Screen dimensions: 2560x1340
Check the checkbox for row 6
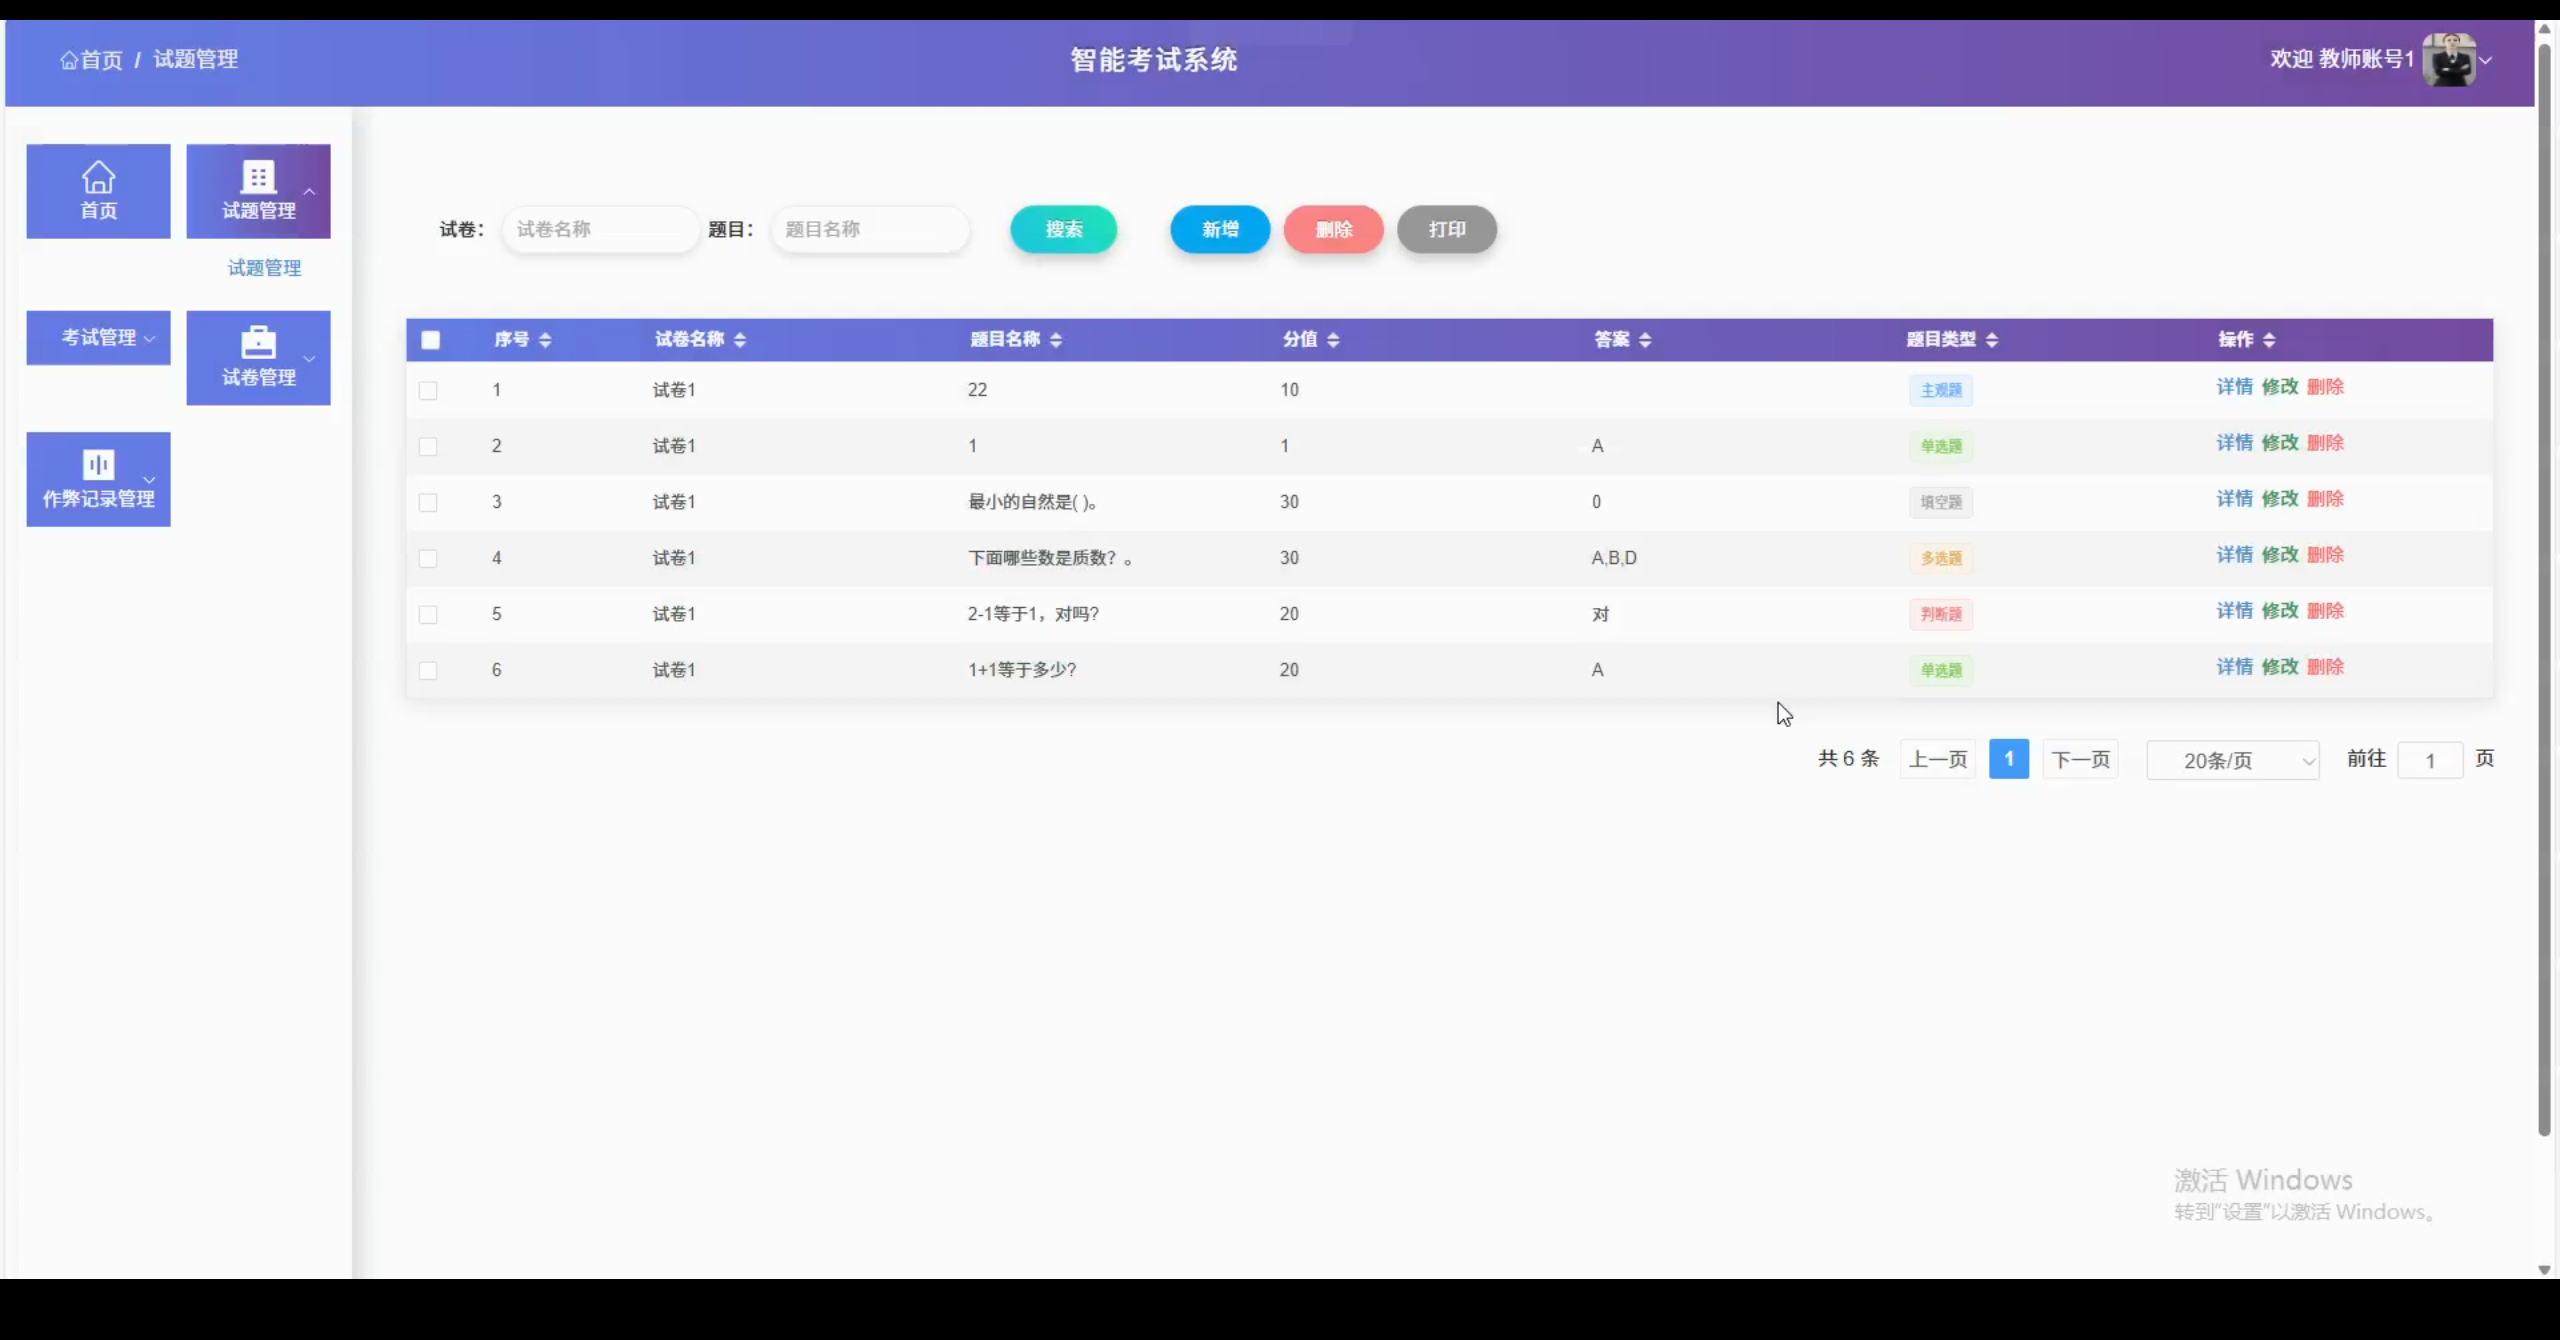pos(428,670)
